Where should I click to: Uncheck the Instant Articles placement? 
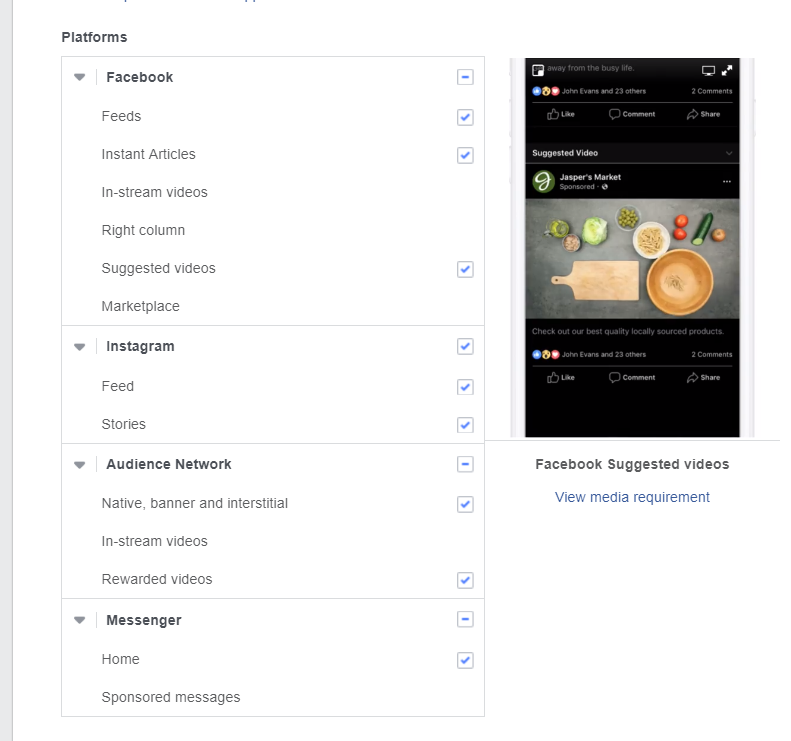[465, 155]
